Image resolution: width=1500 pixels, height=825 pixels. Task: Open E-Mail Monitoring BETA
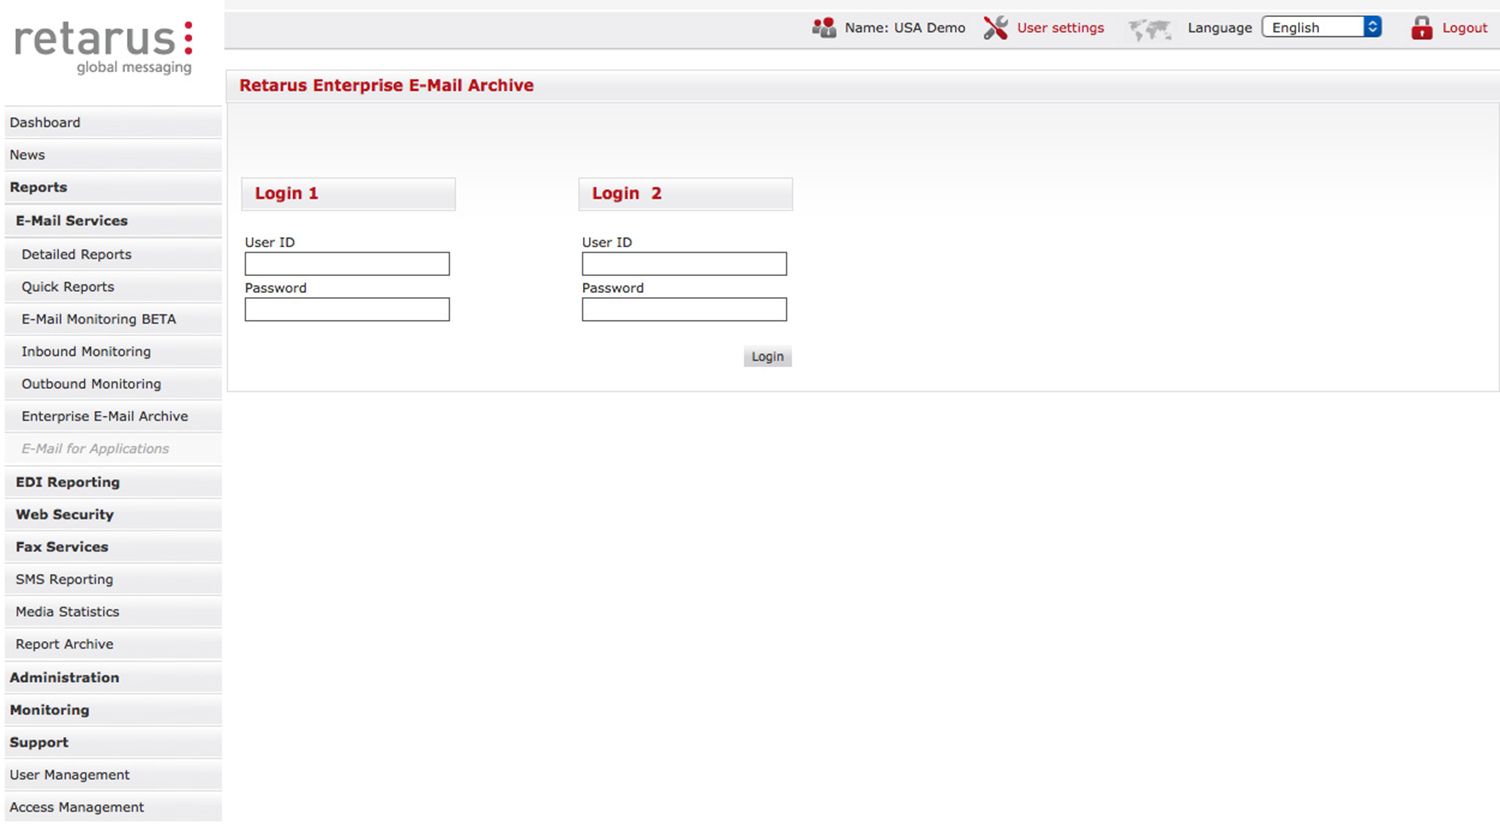tap(113, 319)
